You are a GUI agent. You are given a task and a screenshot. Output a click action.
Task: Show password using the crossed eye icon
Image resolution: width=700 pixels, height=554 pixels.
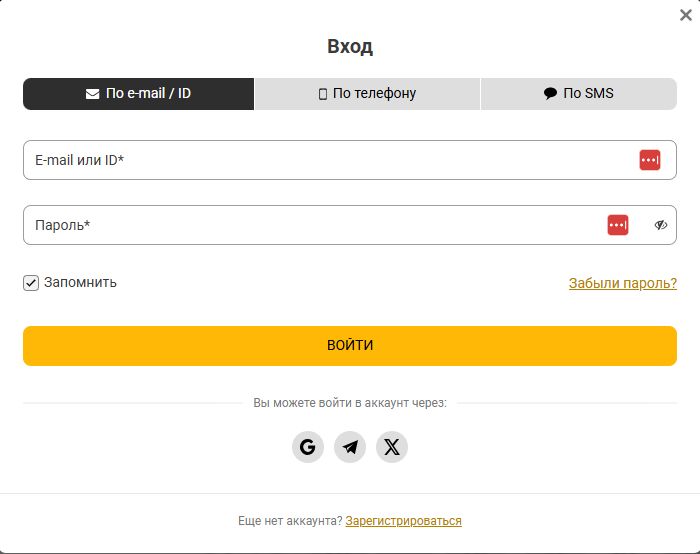(660, 225)
